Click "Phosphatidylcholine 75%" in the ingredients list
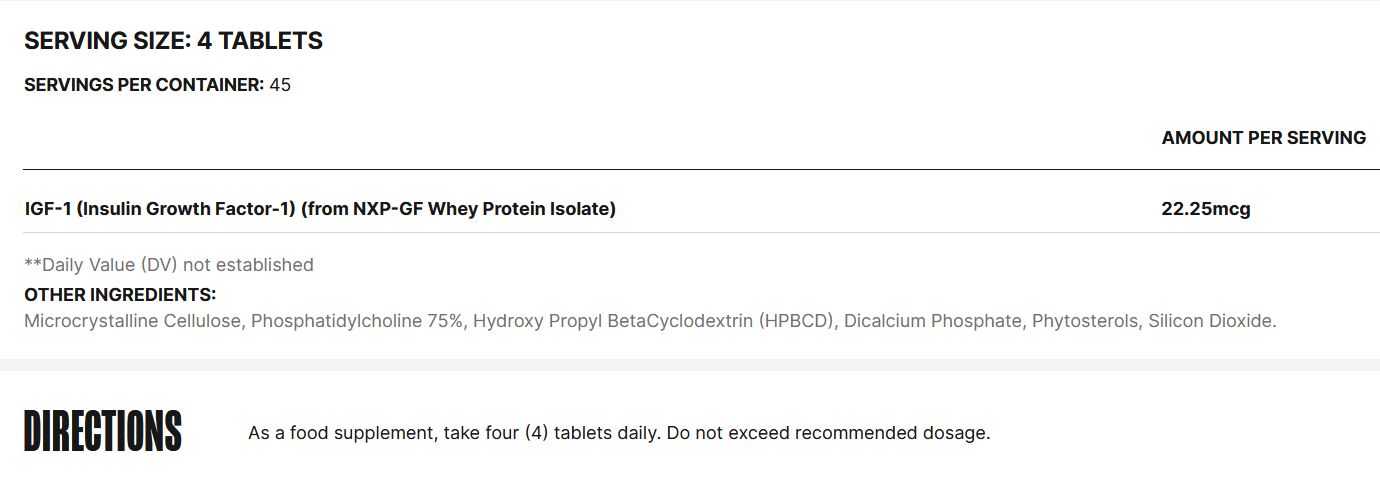Image resolution: width=1380 pixels, height=488 pixels. point(357,321)
